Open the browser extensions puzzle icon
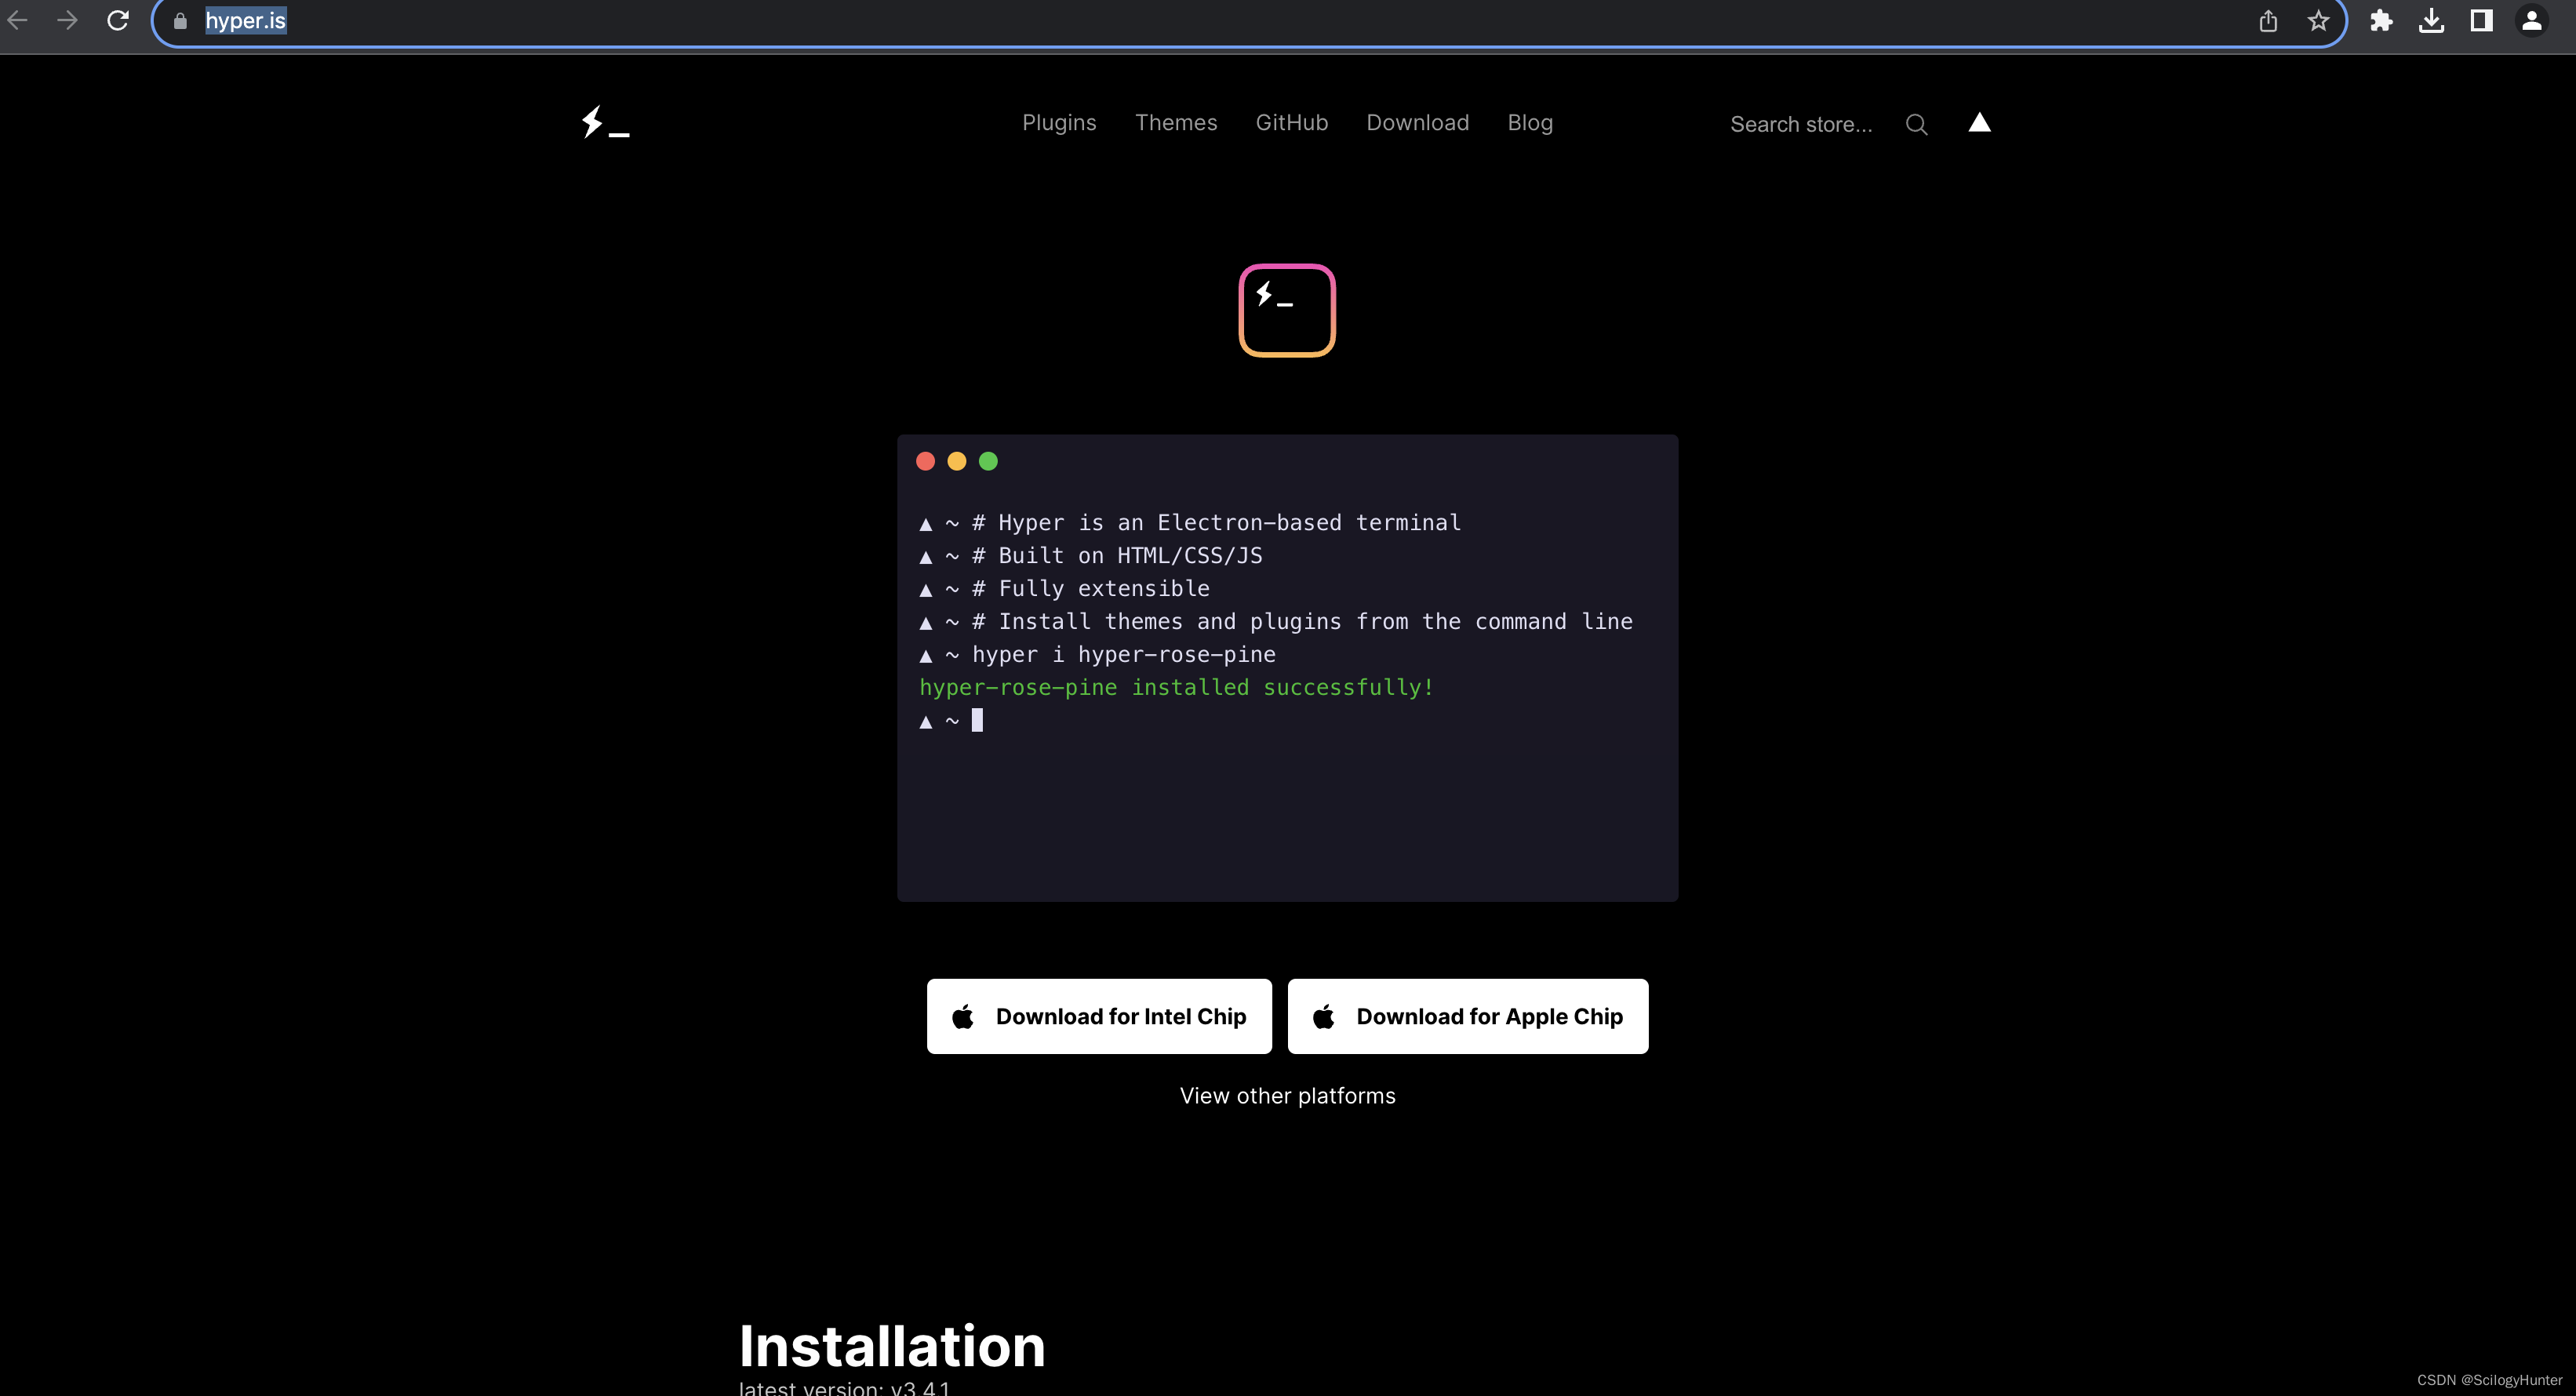The width and height of the screenshot is (2576, 1396). (x=2381, y=20)
